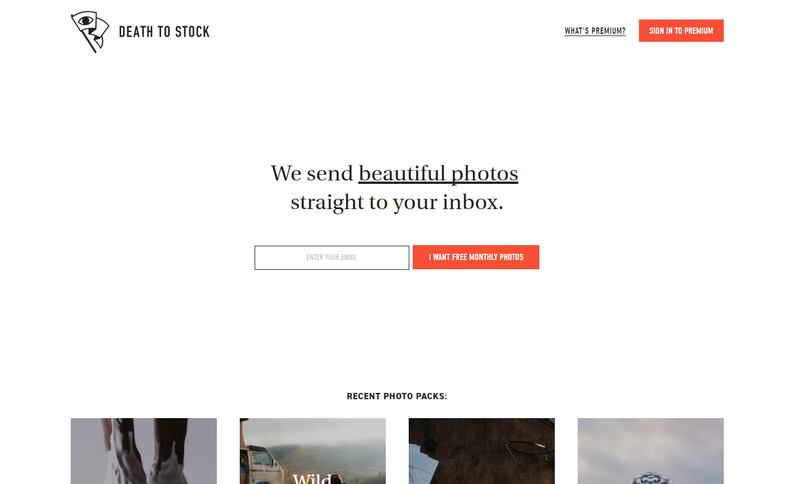Select the dark wooden table photo pack
The height and width of the screenshot is (484, 800).
(x=482, y=451)
